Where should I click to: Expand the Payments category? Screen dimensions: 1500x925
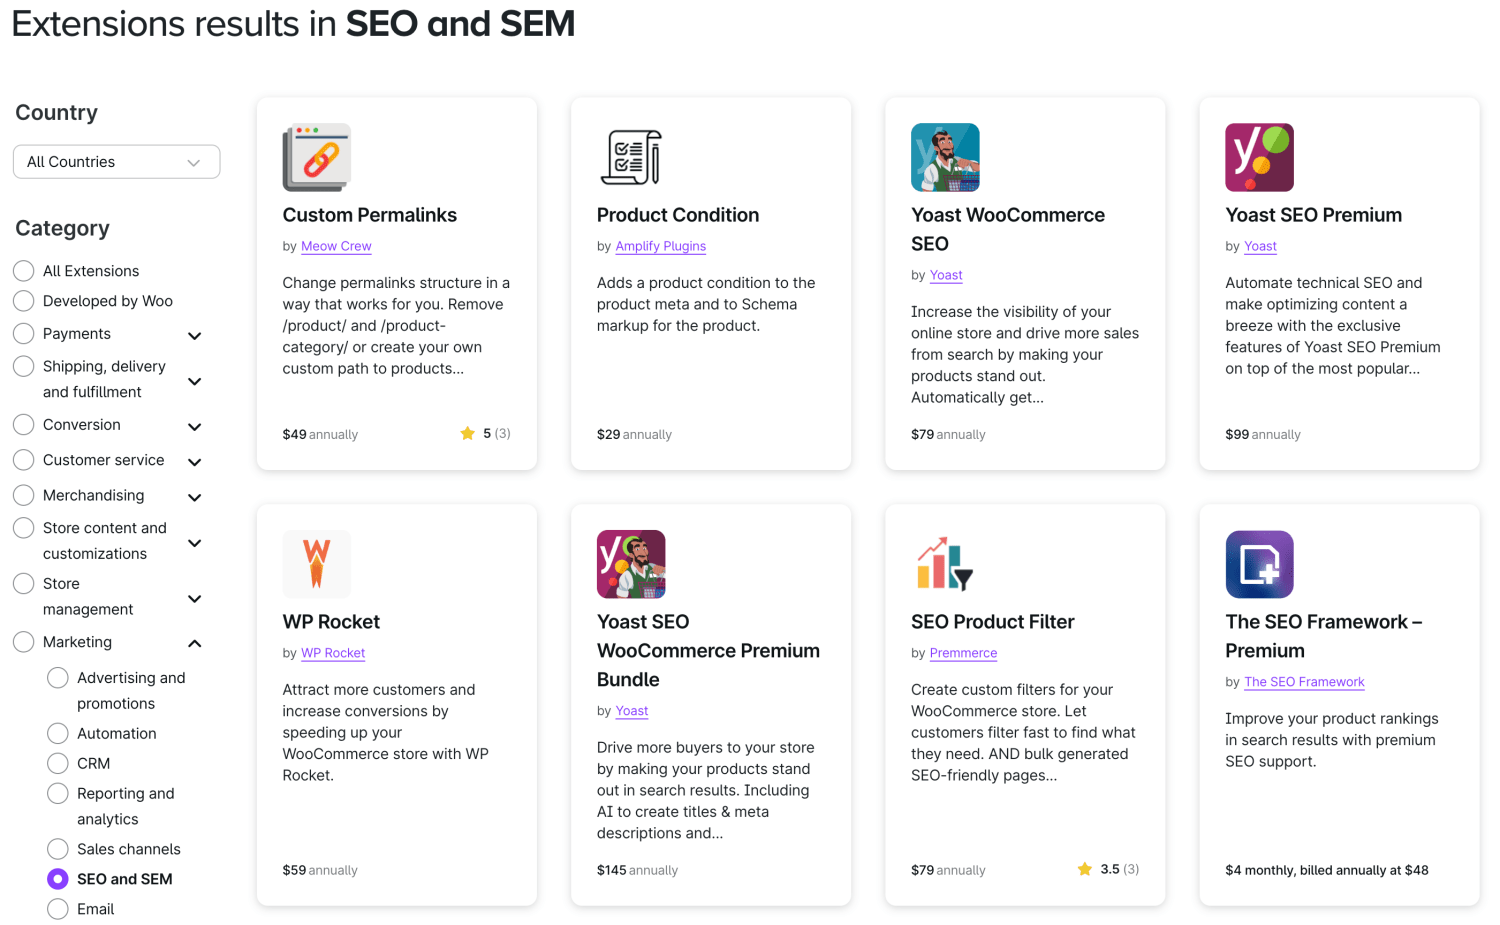194,336
